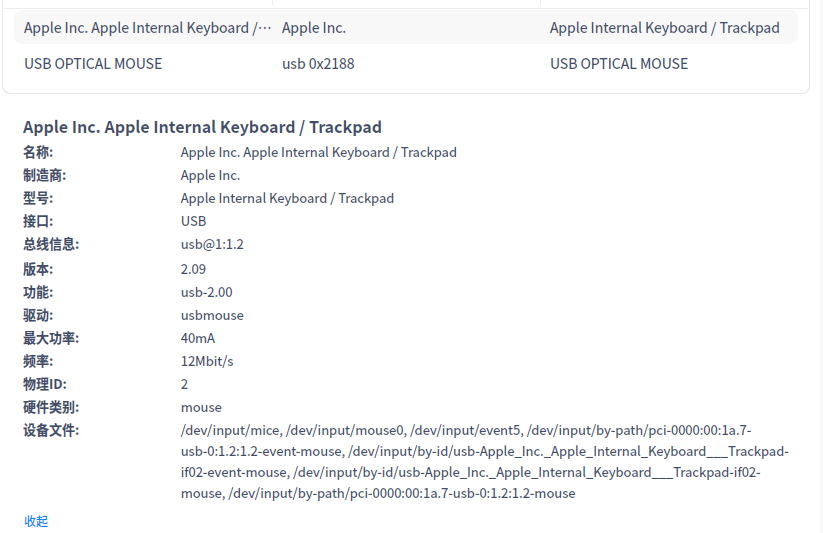Click the 设备文件 device file paths text
Screen dimensions: 823x533
[480, 462]
